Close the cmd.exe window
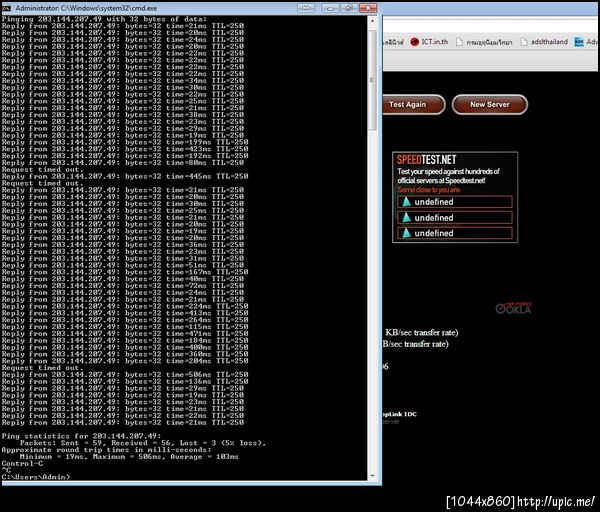Image resolution: width=600 pixels, height=512 pixels. click(x=367, y=8)
